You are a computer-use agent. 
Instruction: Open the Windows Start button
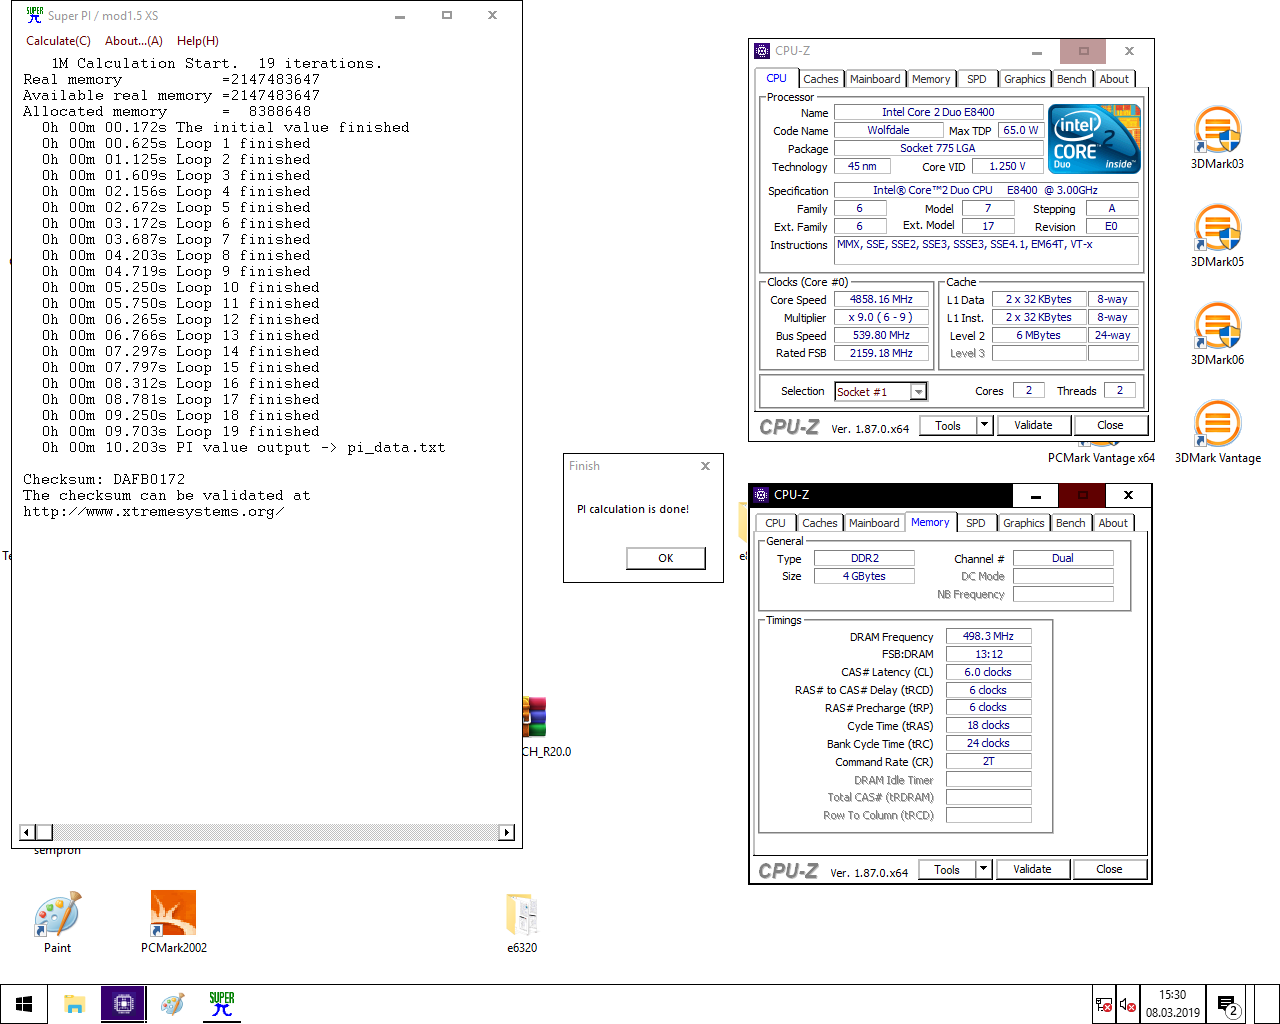(24, 1004)
